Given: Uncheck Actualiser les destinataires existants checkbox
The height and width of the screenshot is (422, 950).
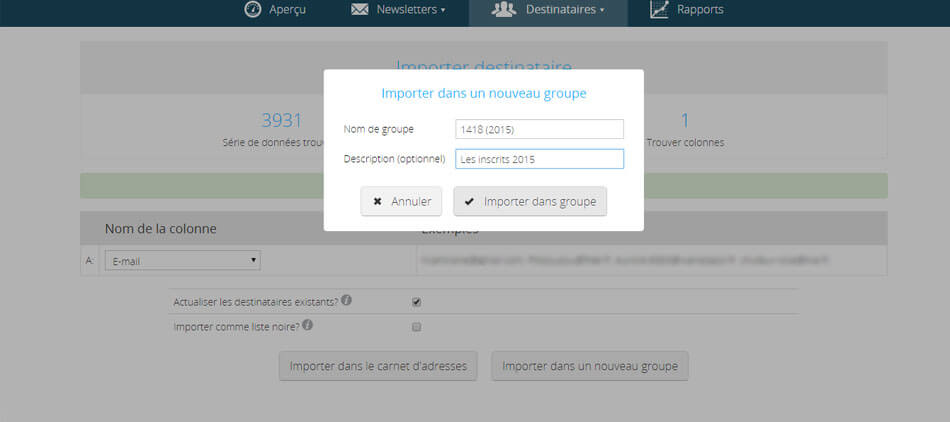Looking at the screenshot, I should (x=416, y=302).
